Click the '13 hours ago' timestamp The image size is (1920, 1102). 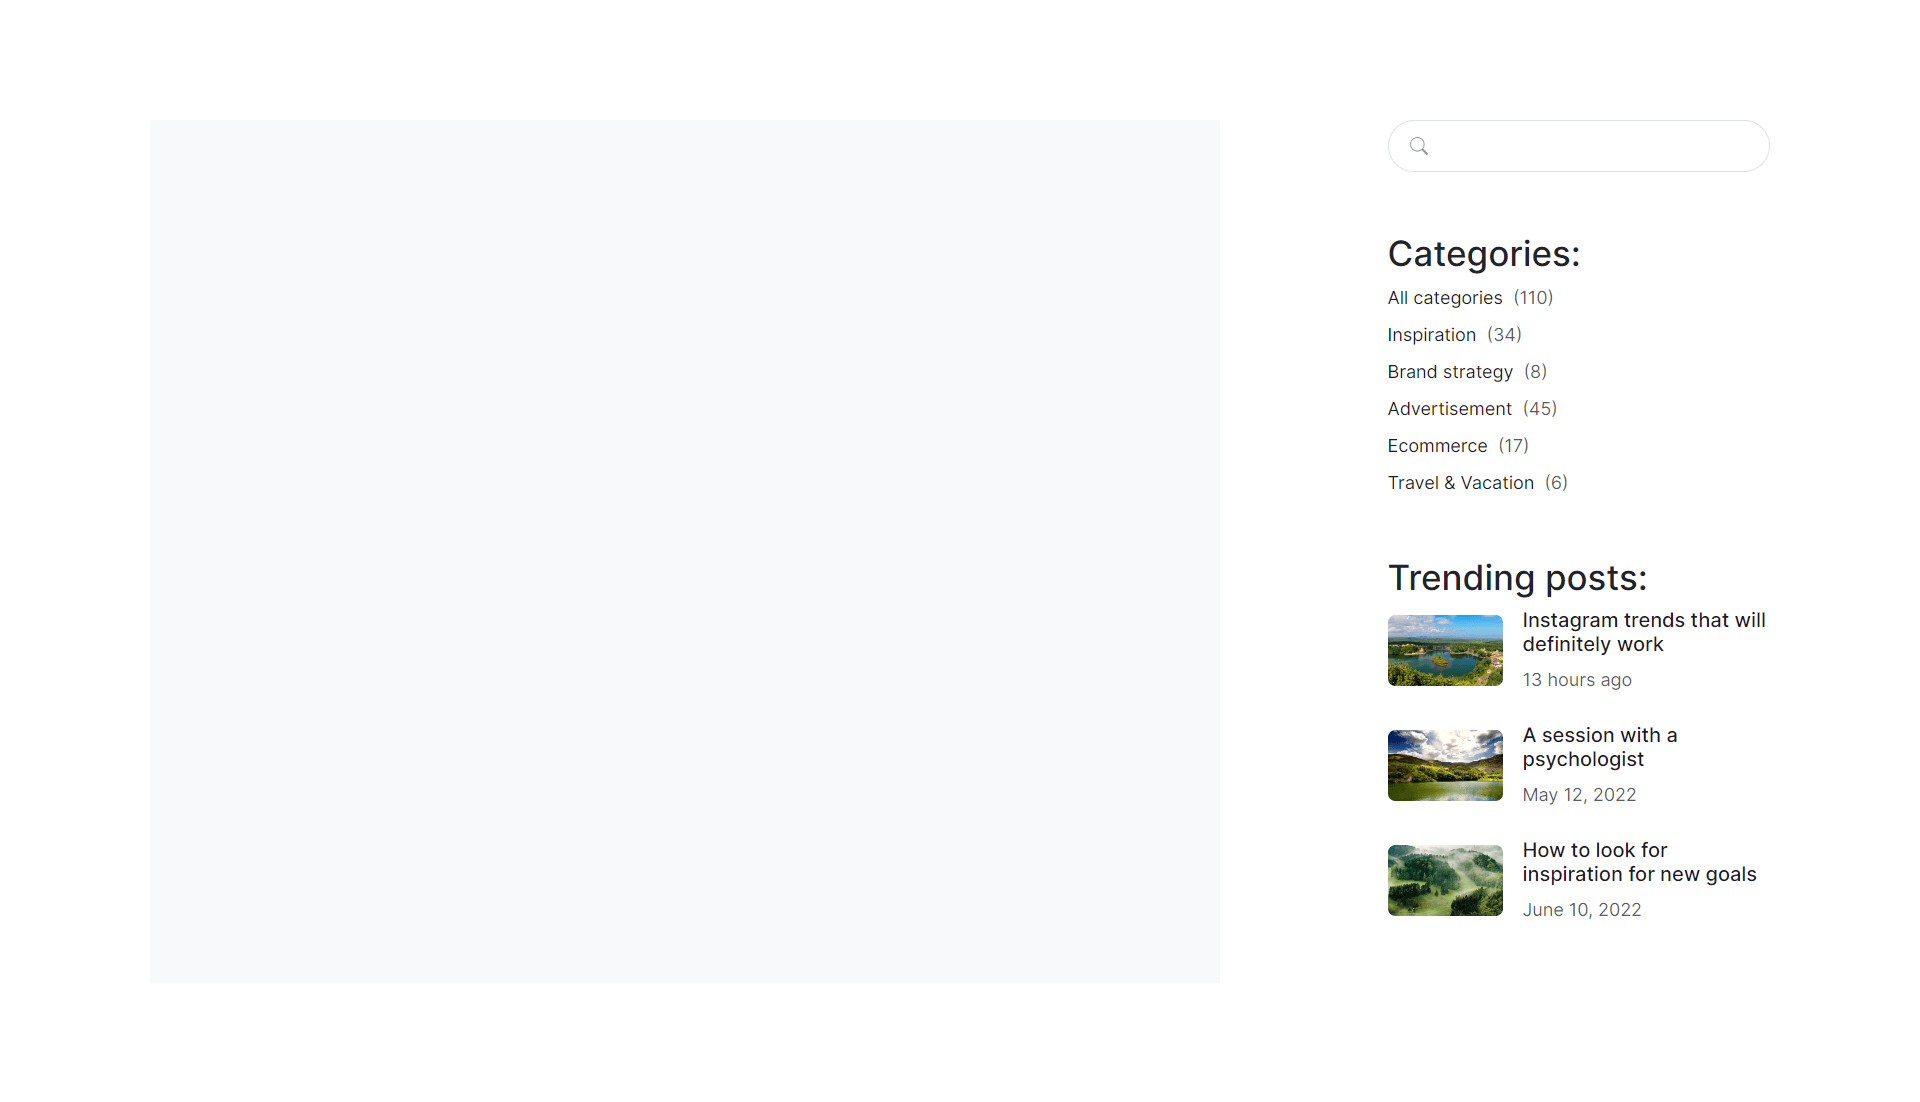[1577, 680]
